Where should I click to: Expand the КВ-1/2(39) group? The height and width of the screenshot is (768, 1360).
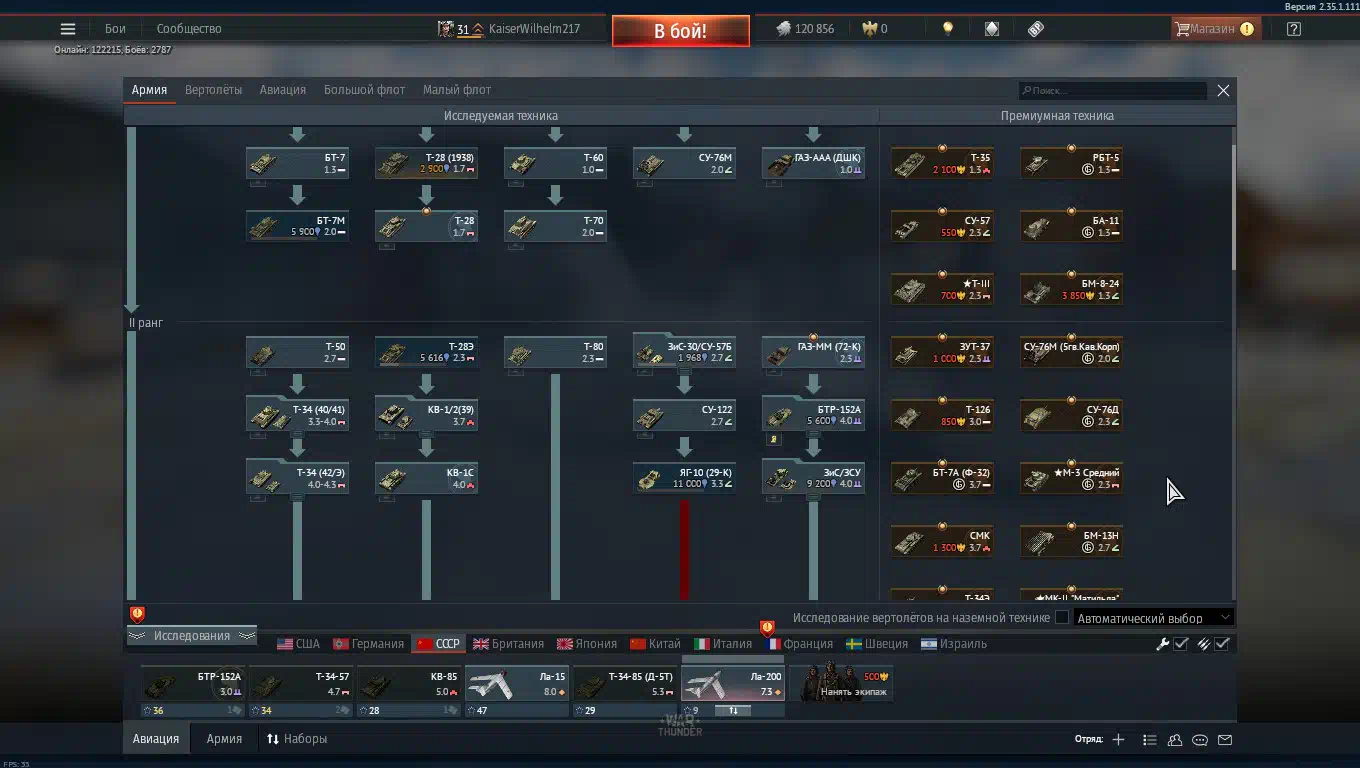(x=426, y=415)
